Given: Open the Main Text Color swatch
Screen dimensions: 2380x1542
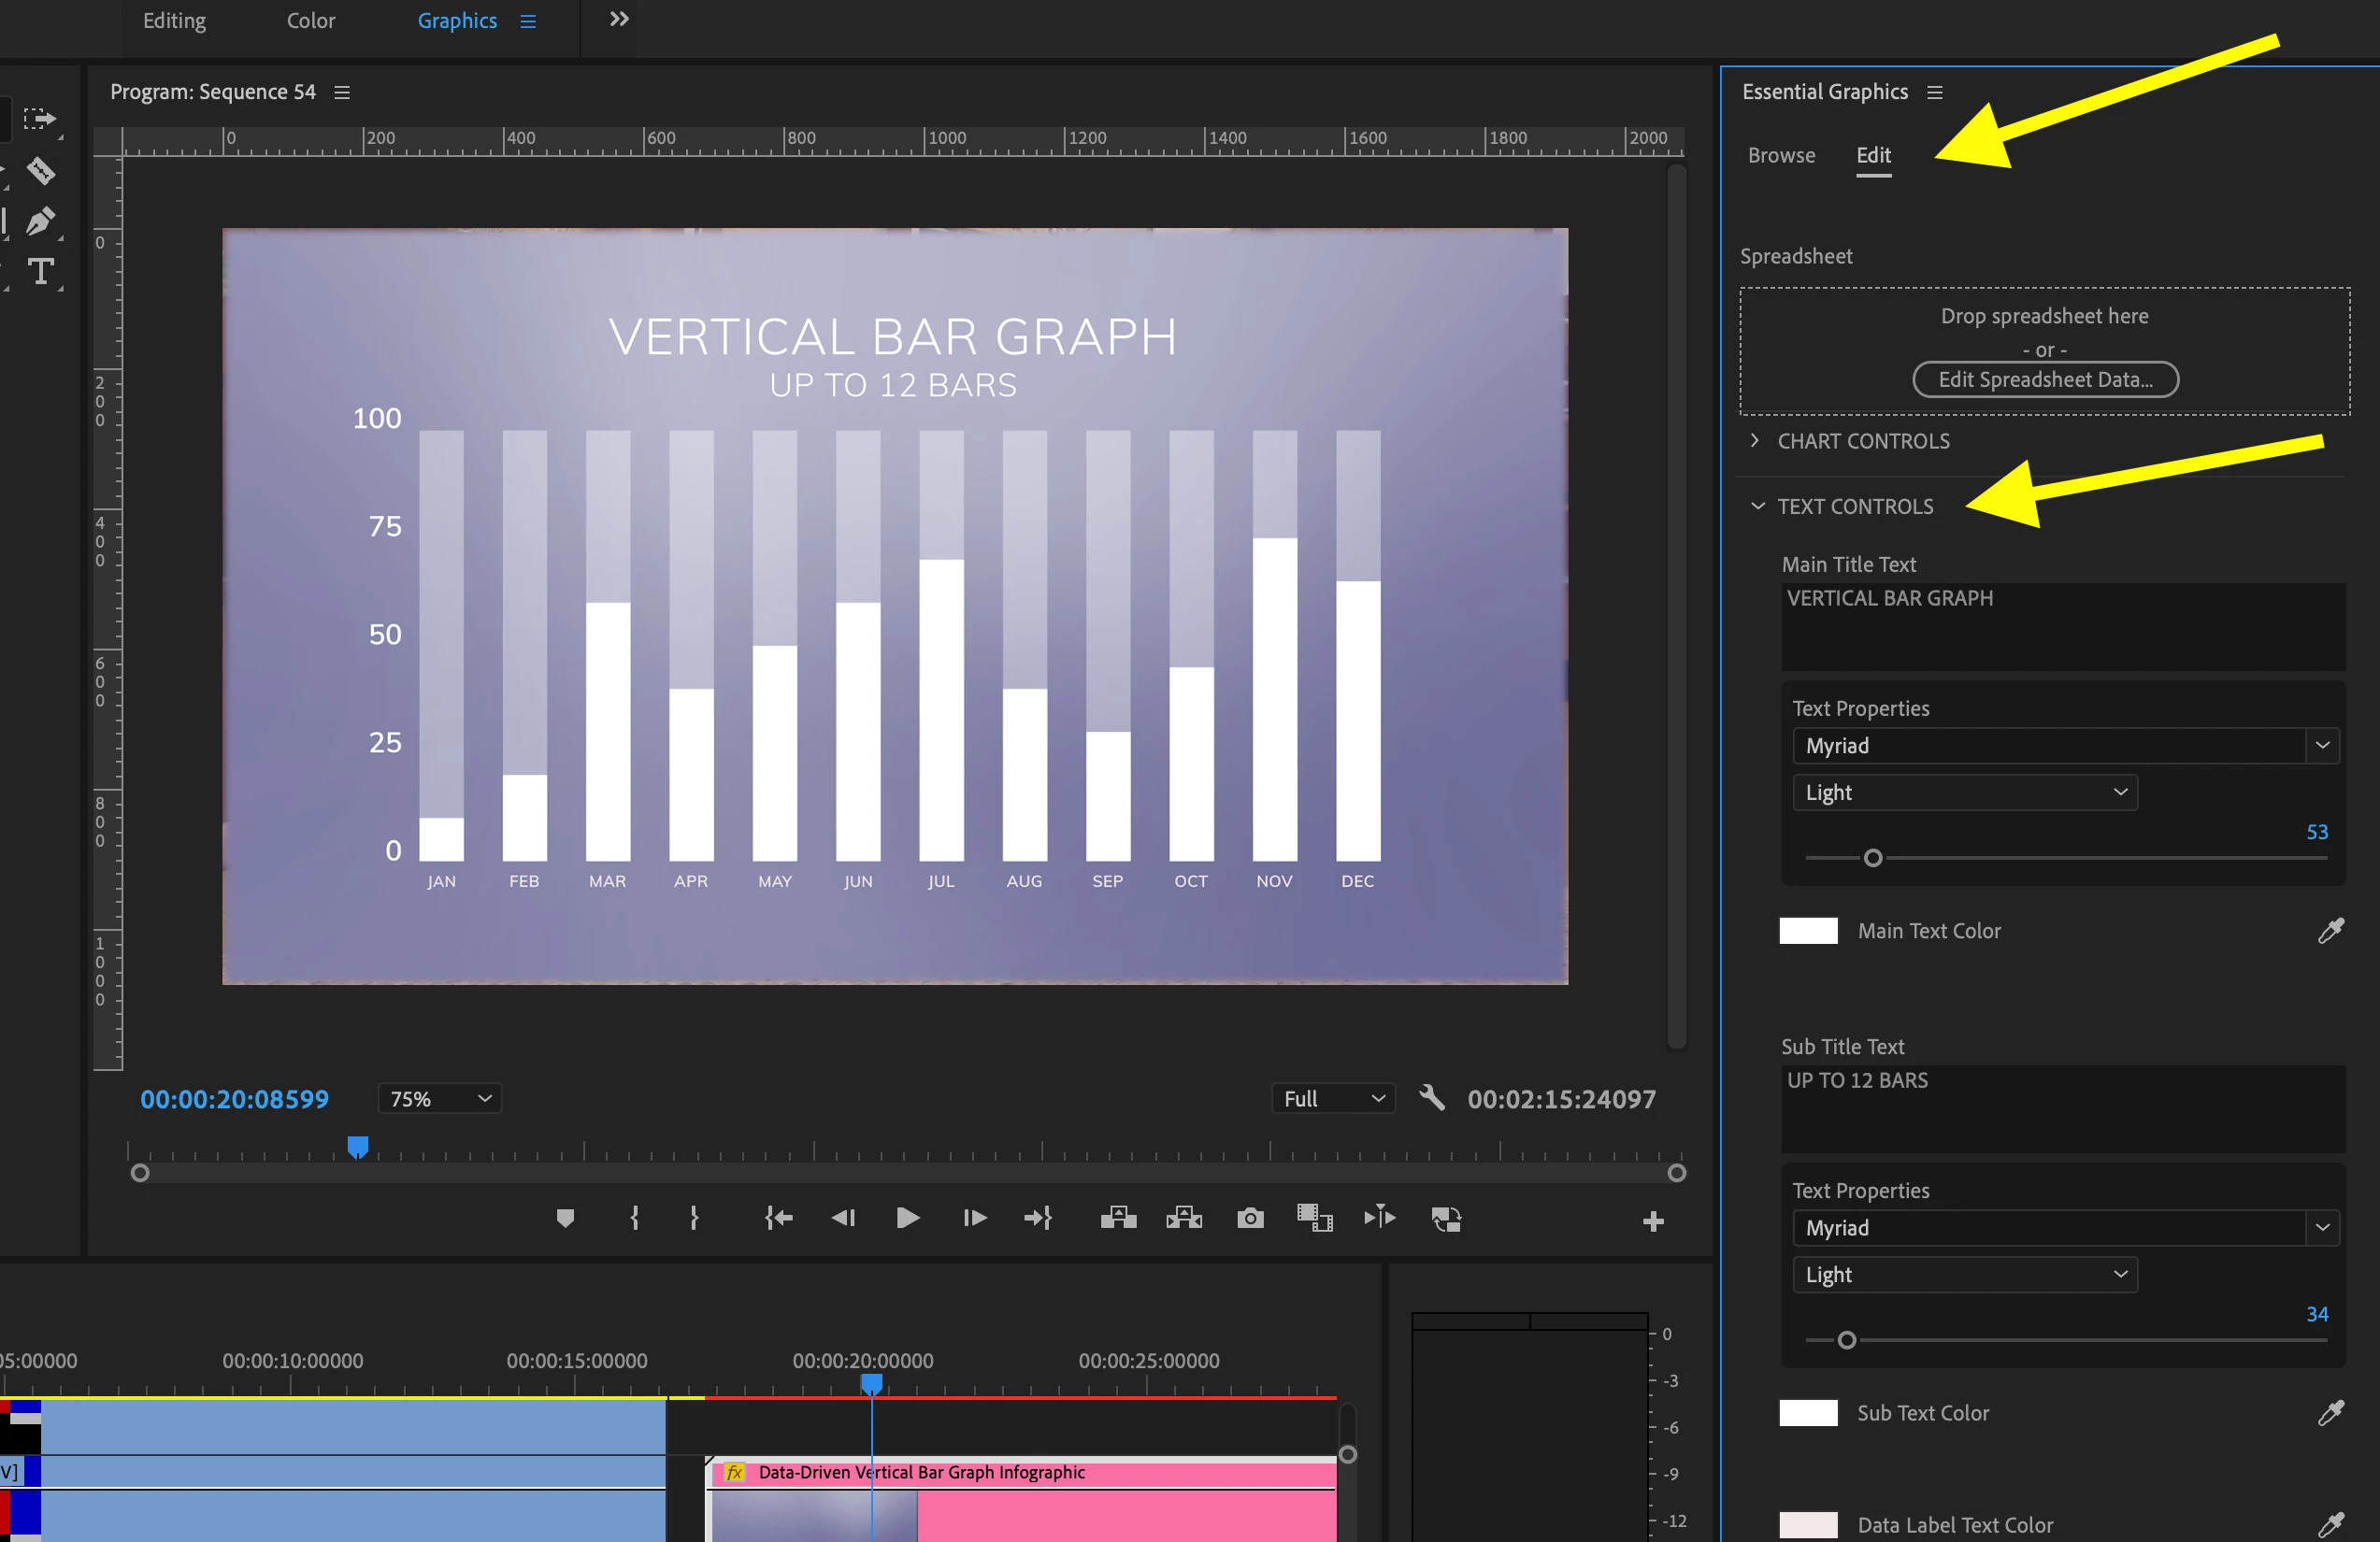Looking at the screenshot, I should (x=1808, y=931).
